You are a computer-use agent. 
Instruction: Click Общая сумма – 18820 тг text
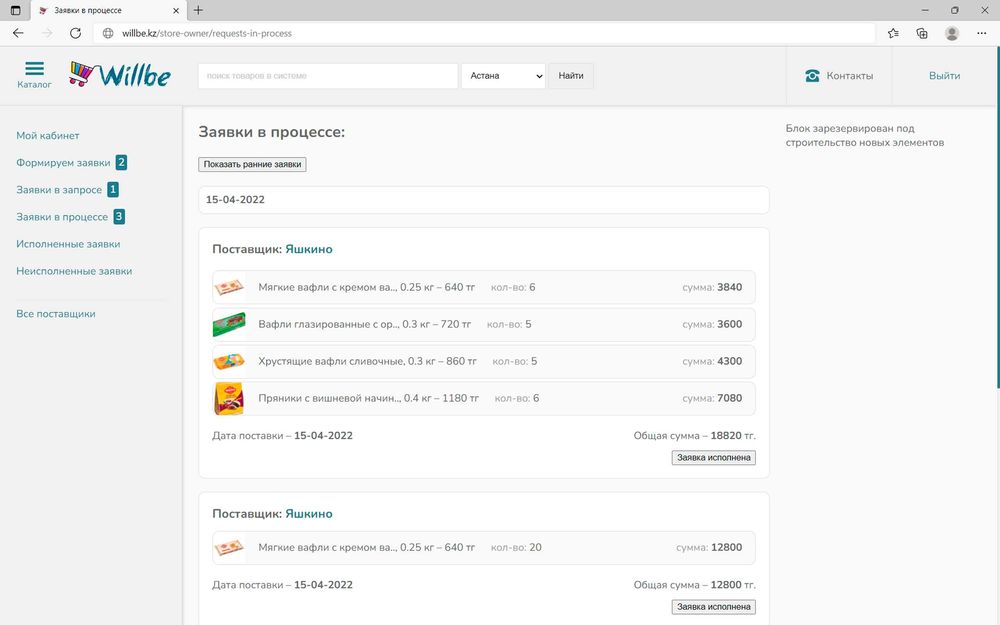pyautogui.click(x=695, y=436)
